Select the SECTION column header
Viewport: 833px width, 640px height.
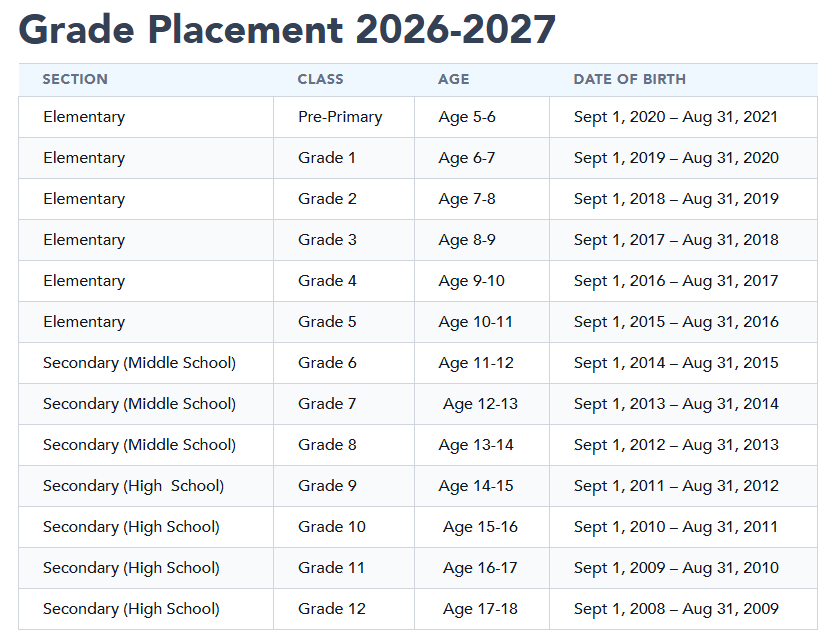(75, 79)
